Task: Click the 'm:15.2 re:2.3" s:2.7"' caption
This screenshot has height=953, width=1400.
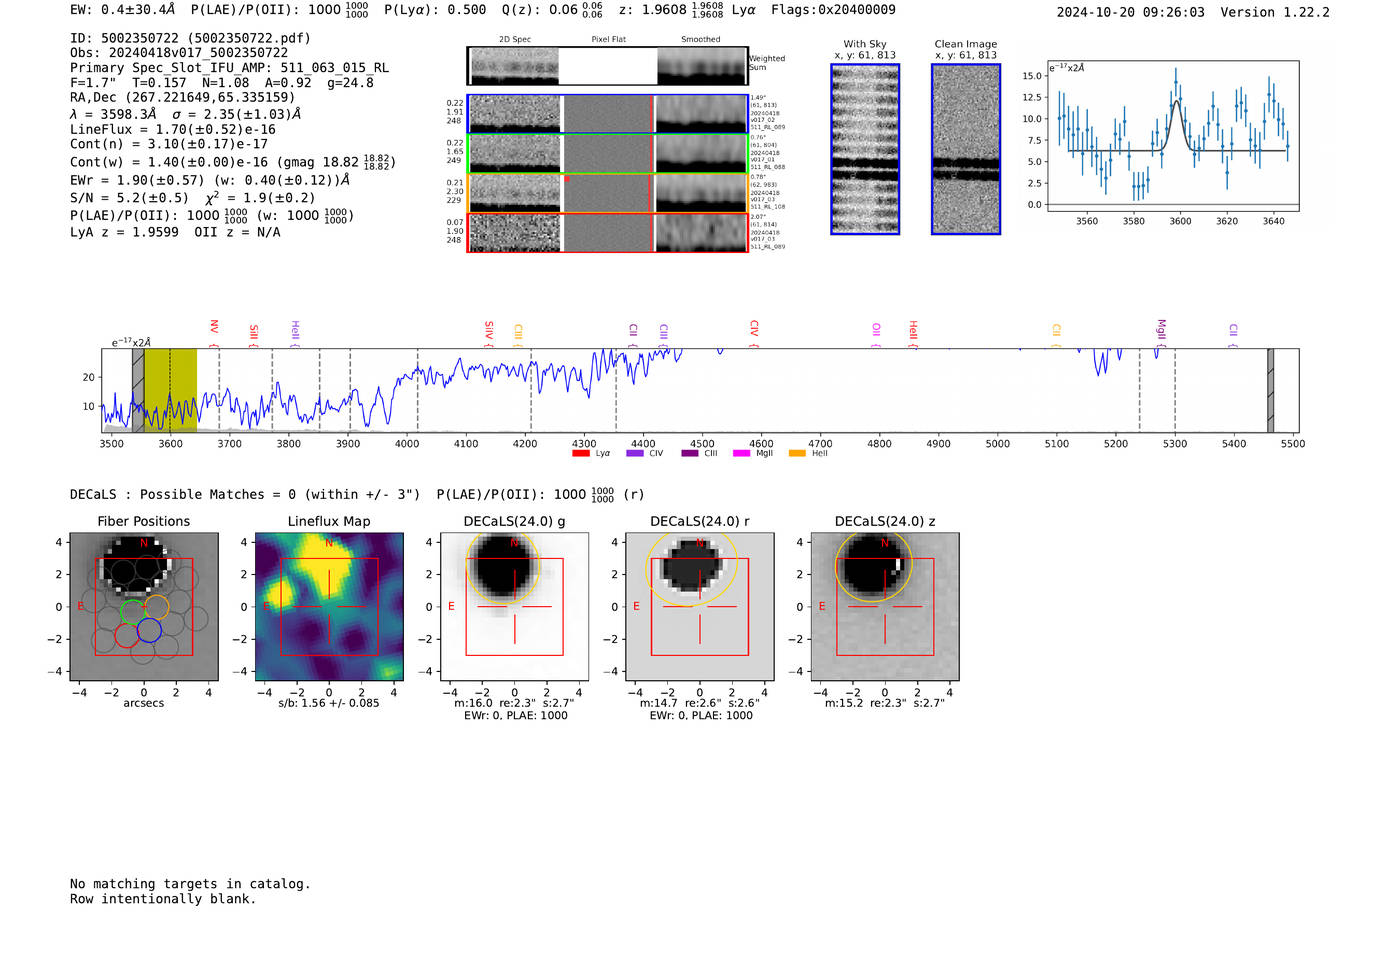Action: (885, 703)
